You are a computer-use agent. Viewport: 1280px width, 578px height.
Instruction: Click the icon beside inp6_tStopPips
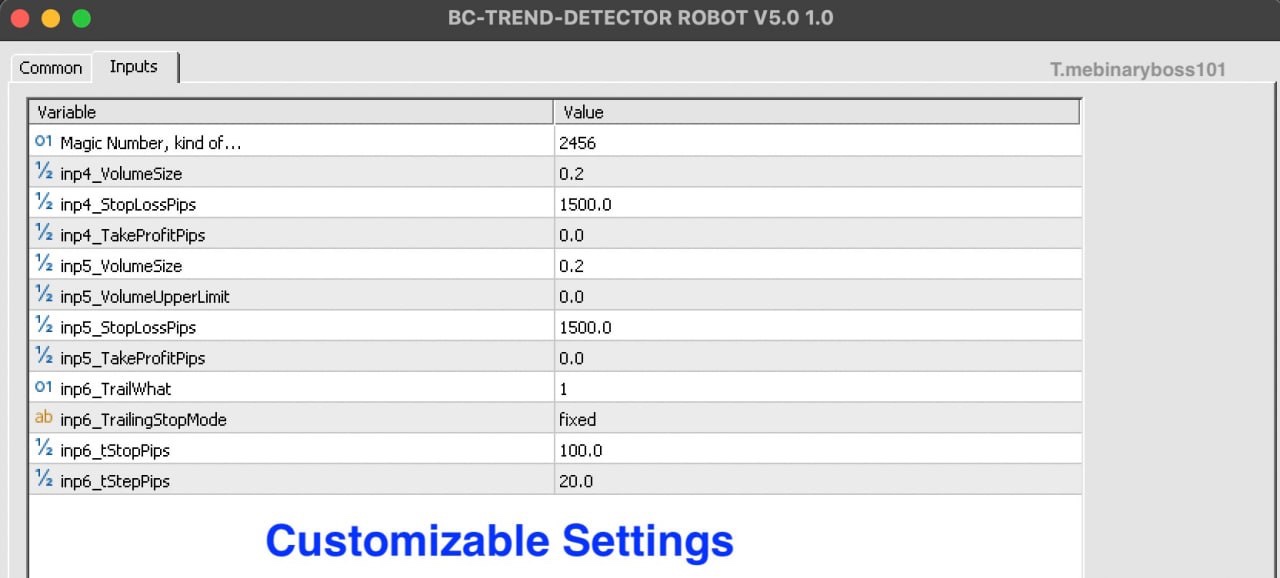[43, 450]
